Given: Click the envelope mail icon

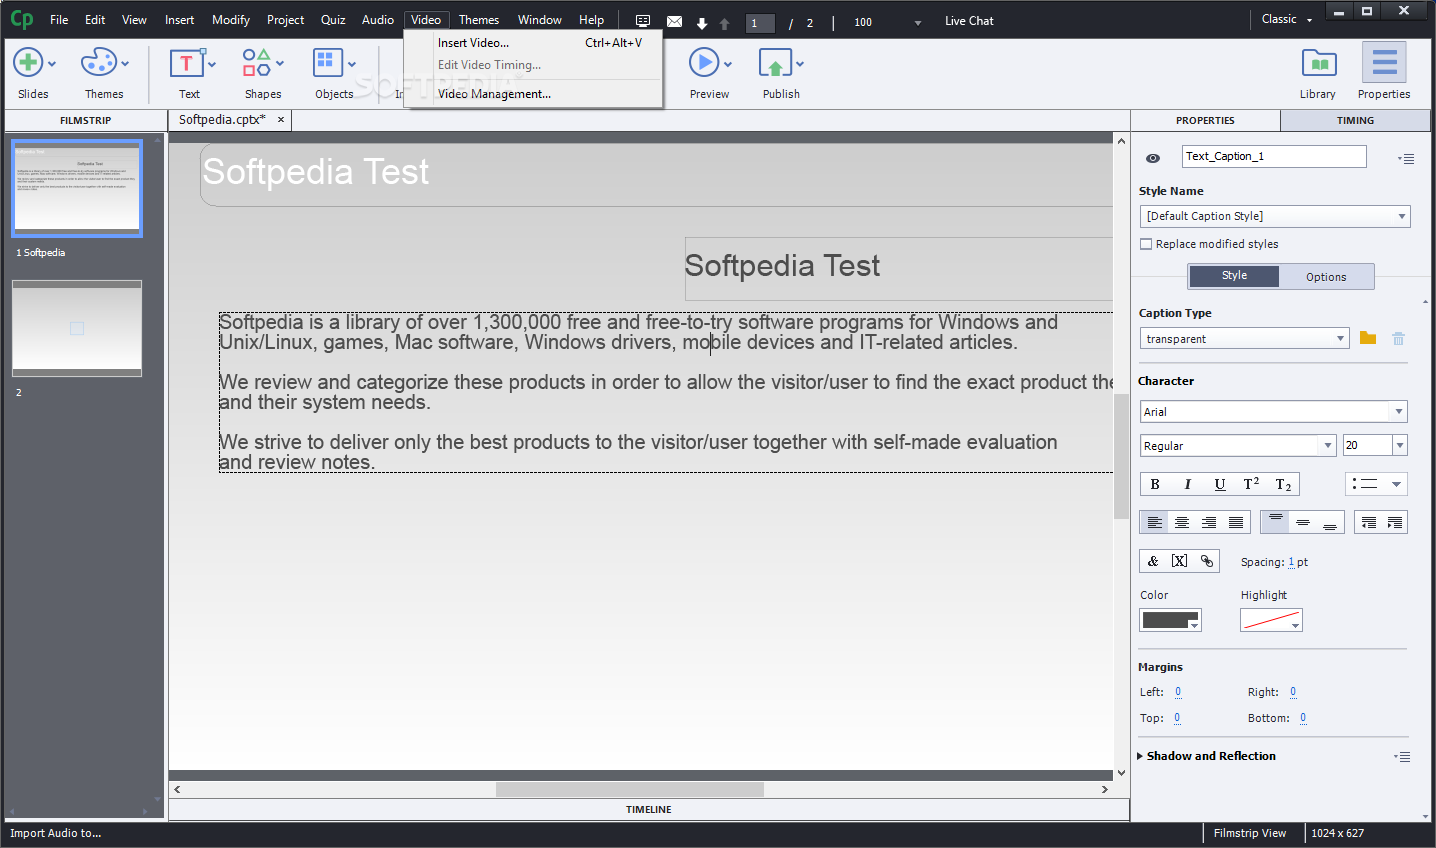Looking at the screenshot, I should click(674, 21).
